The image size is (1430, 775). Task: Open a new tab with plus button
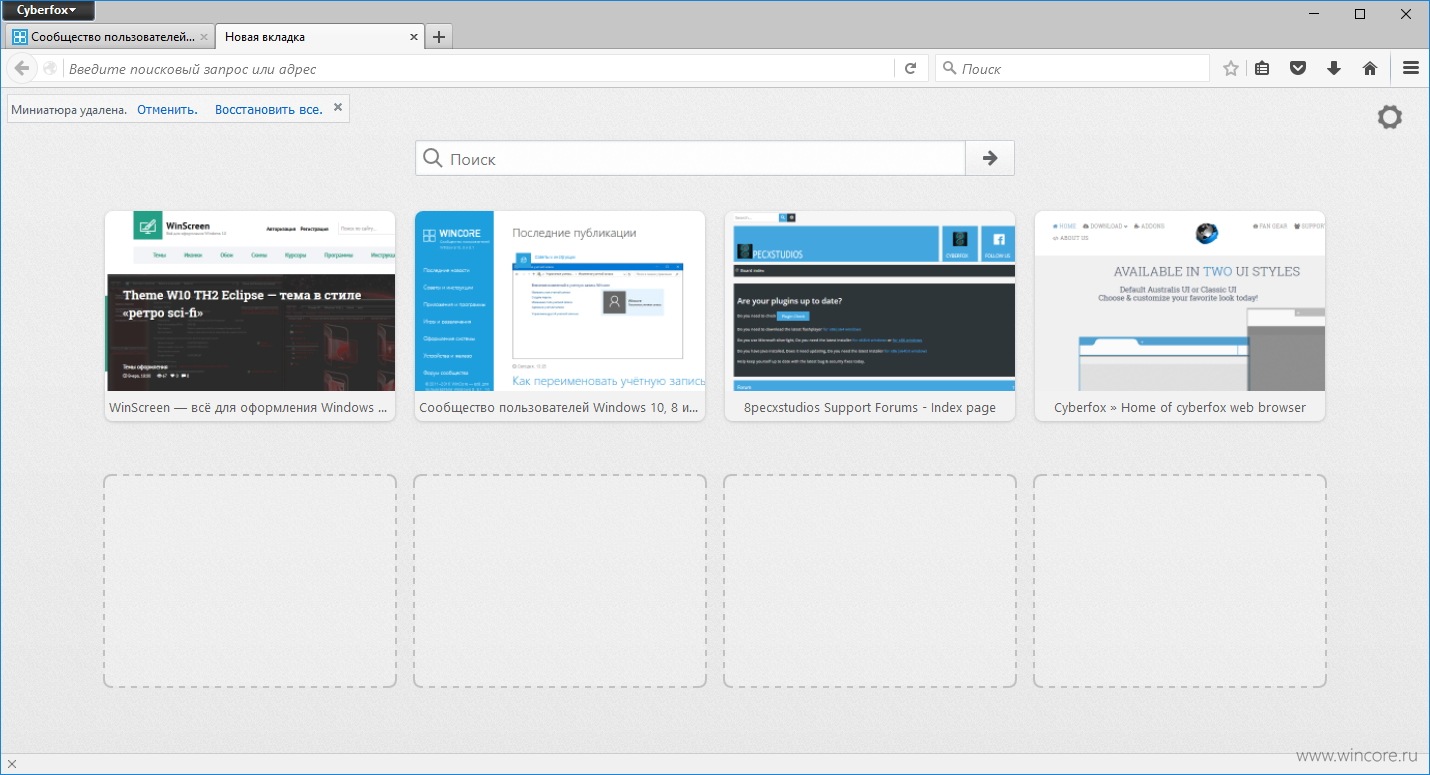[439, 37]
